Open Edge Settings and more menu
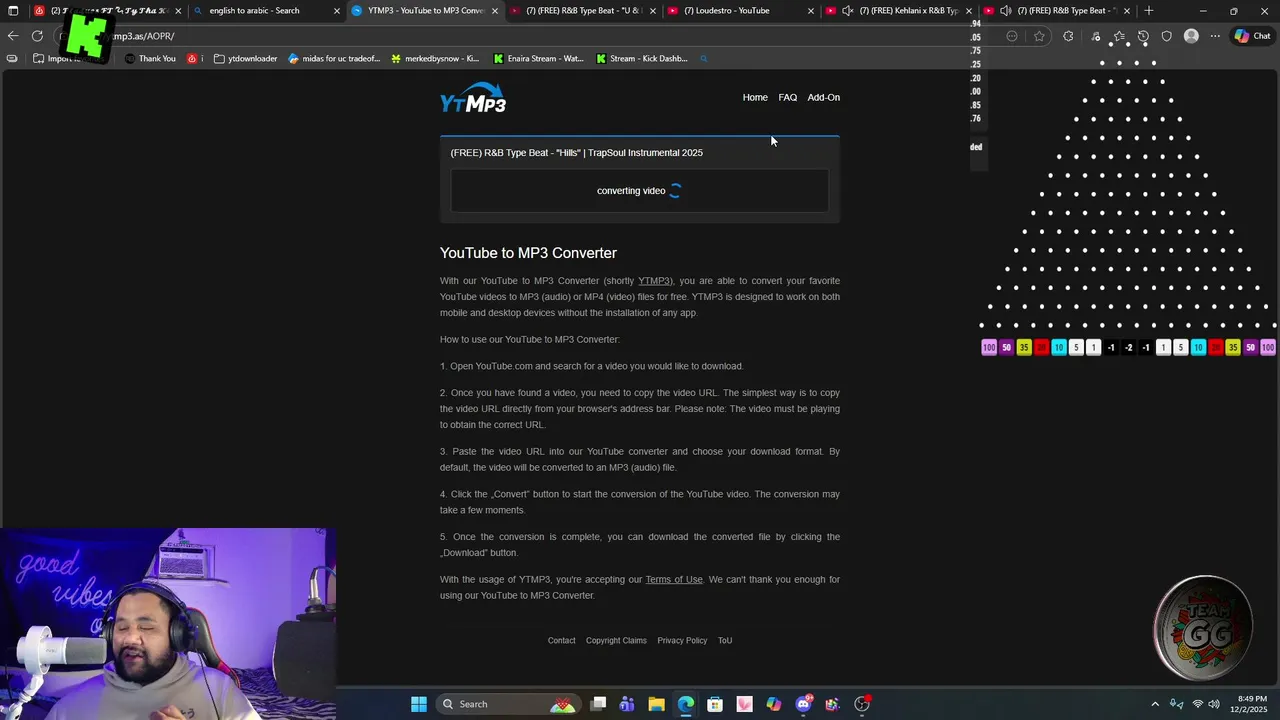 pyautogui.click(x=1215, y=36)
